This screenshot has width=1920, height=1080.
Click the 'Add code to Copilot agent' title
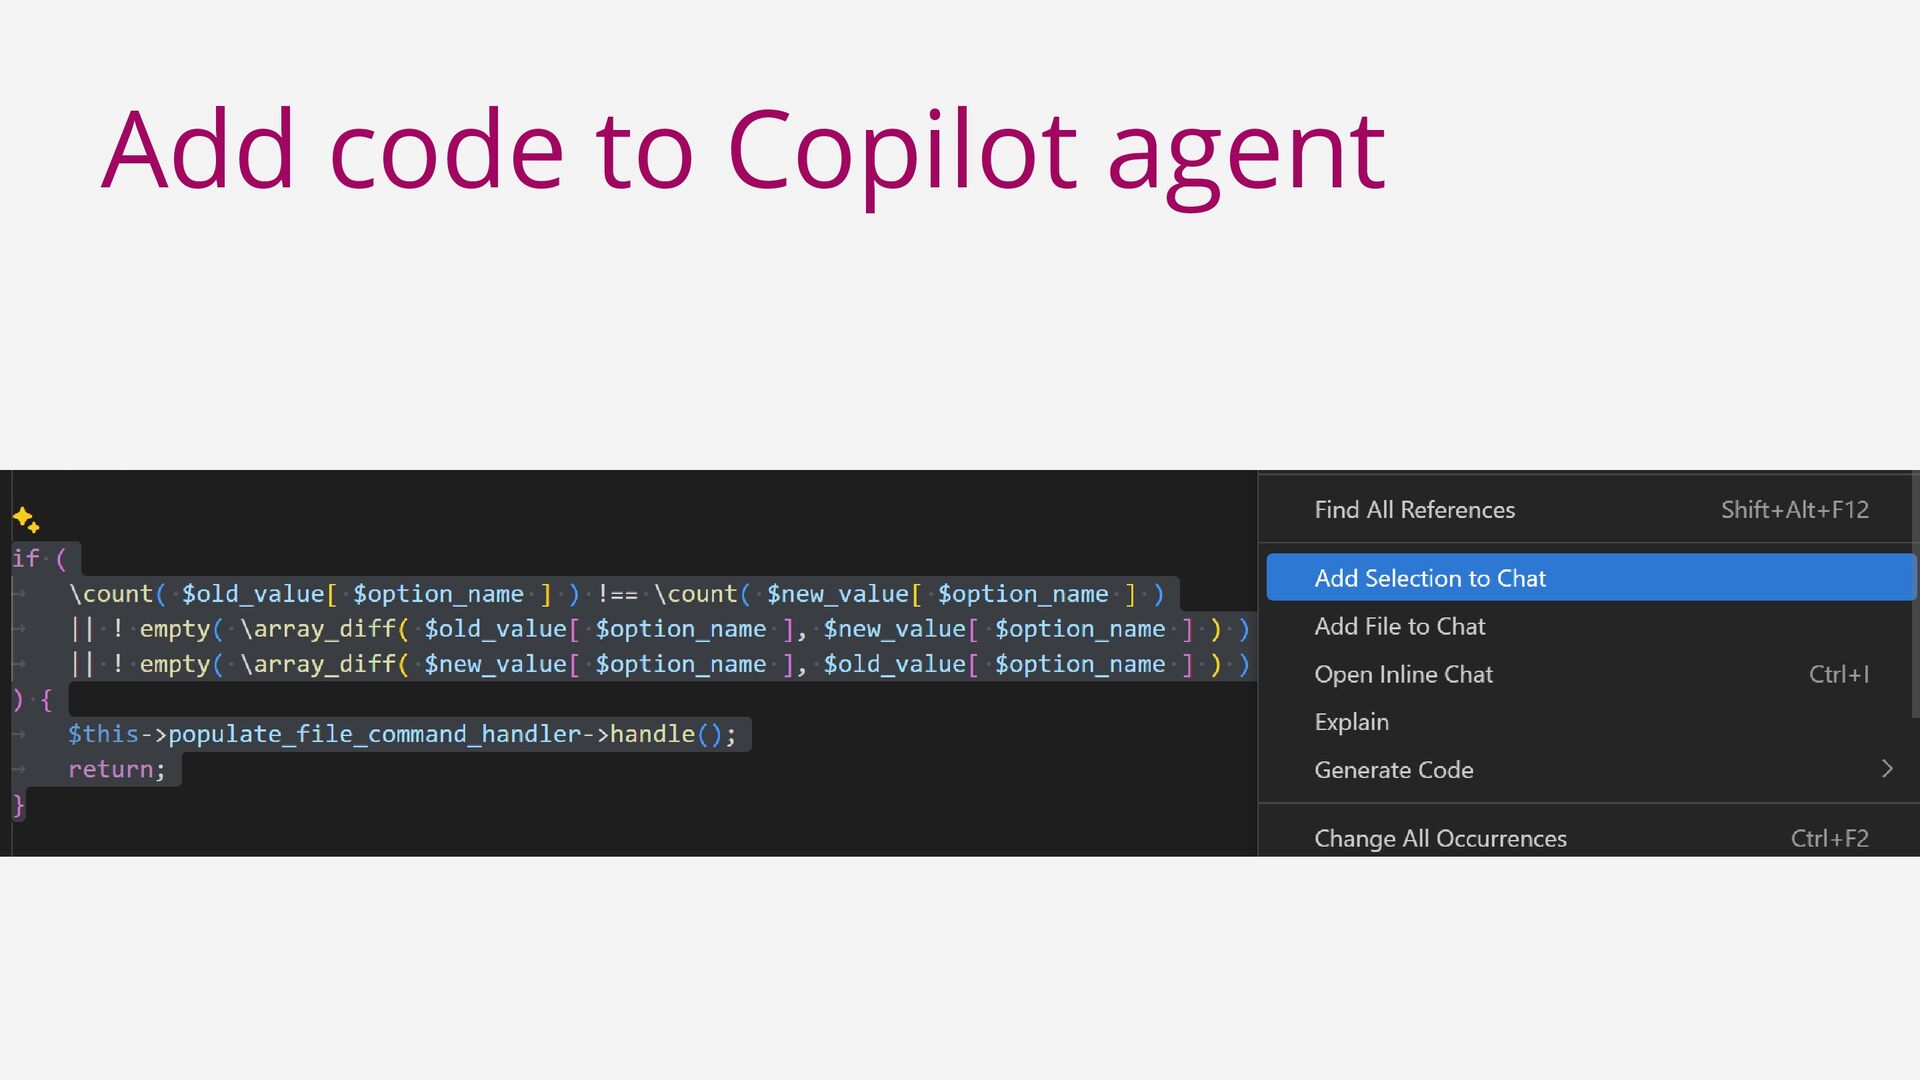tap(742, 150)
